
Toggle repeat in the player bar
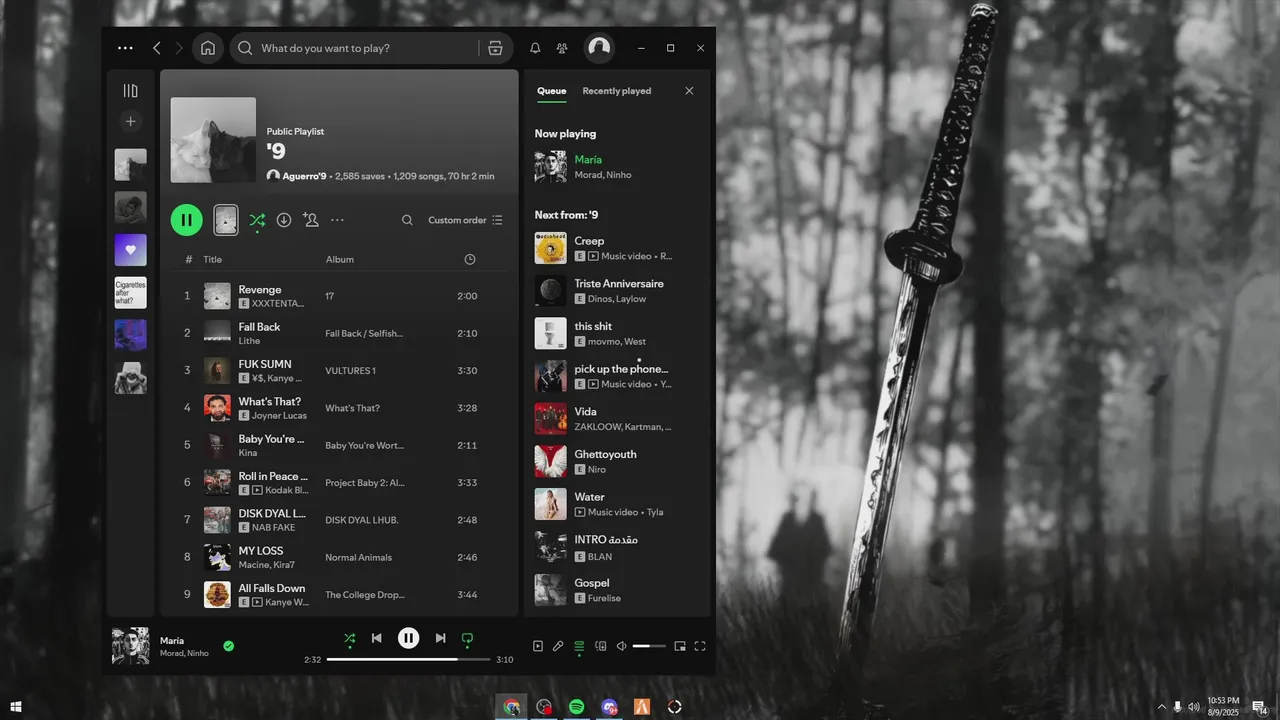tap(467, 638)
